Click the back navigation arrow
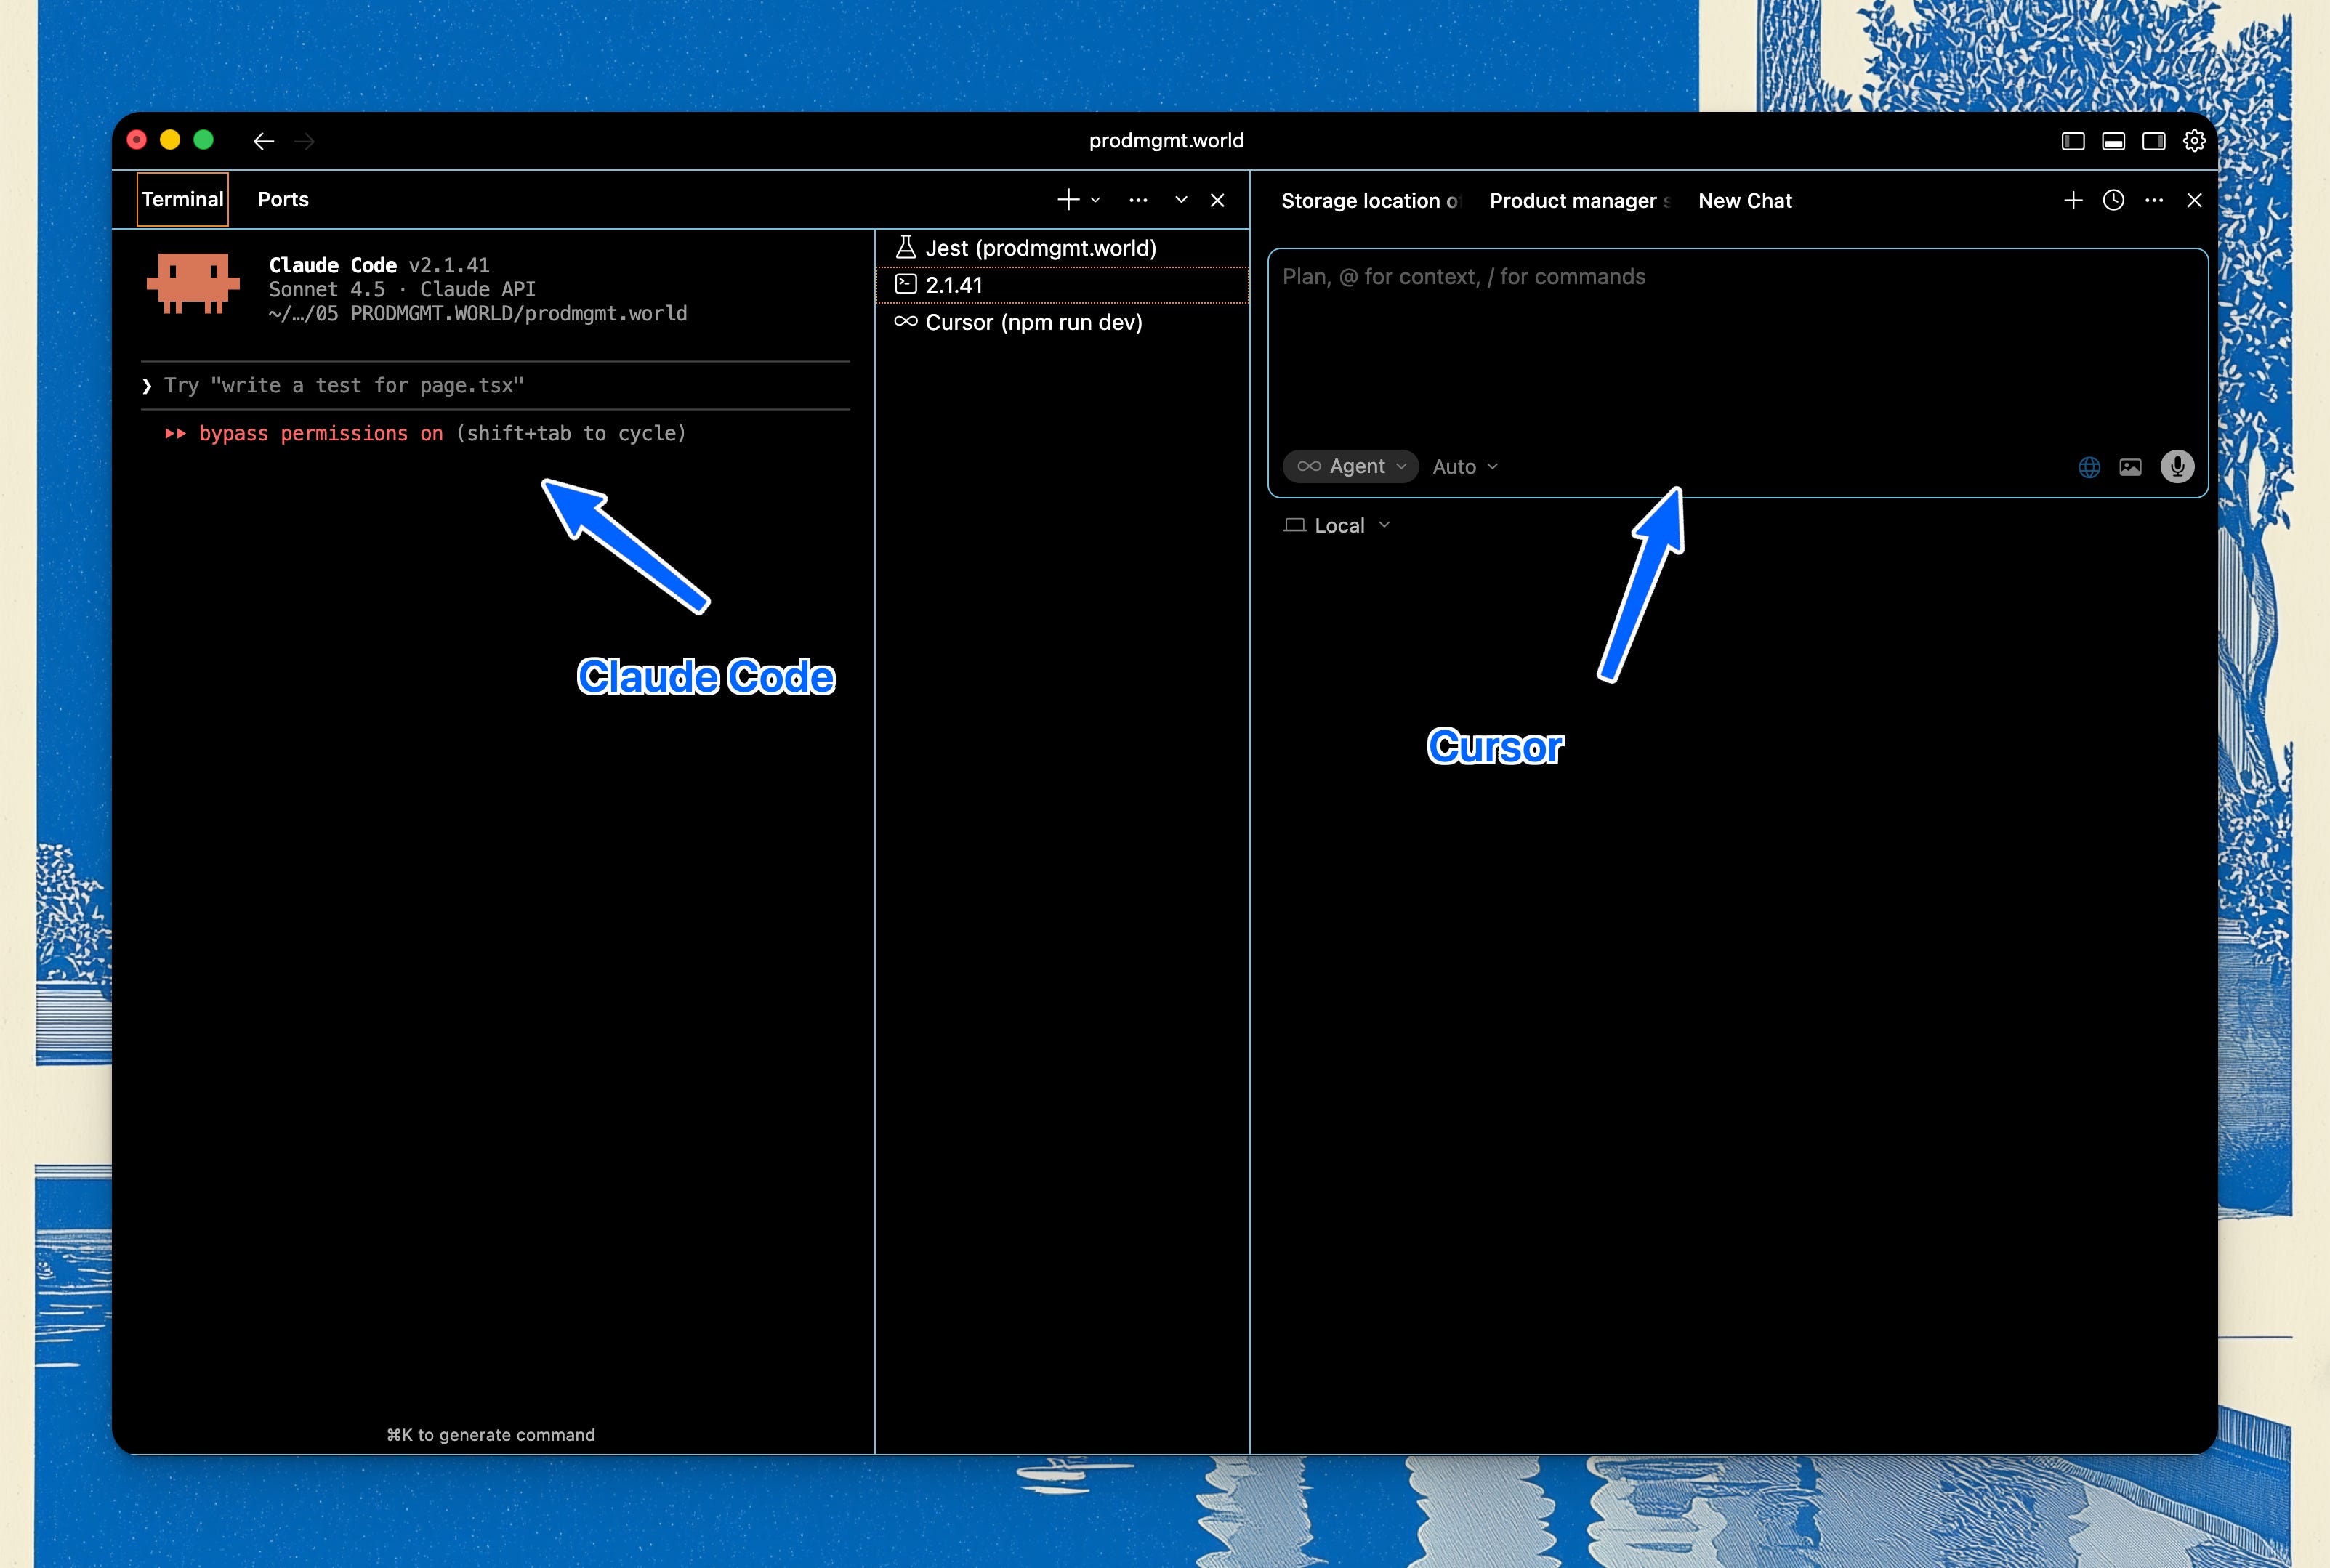The height and width of the screenshot is (1568, 2330). point(263,141)
